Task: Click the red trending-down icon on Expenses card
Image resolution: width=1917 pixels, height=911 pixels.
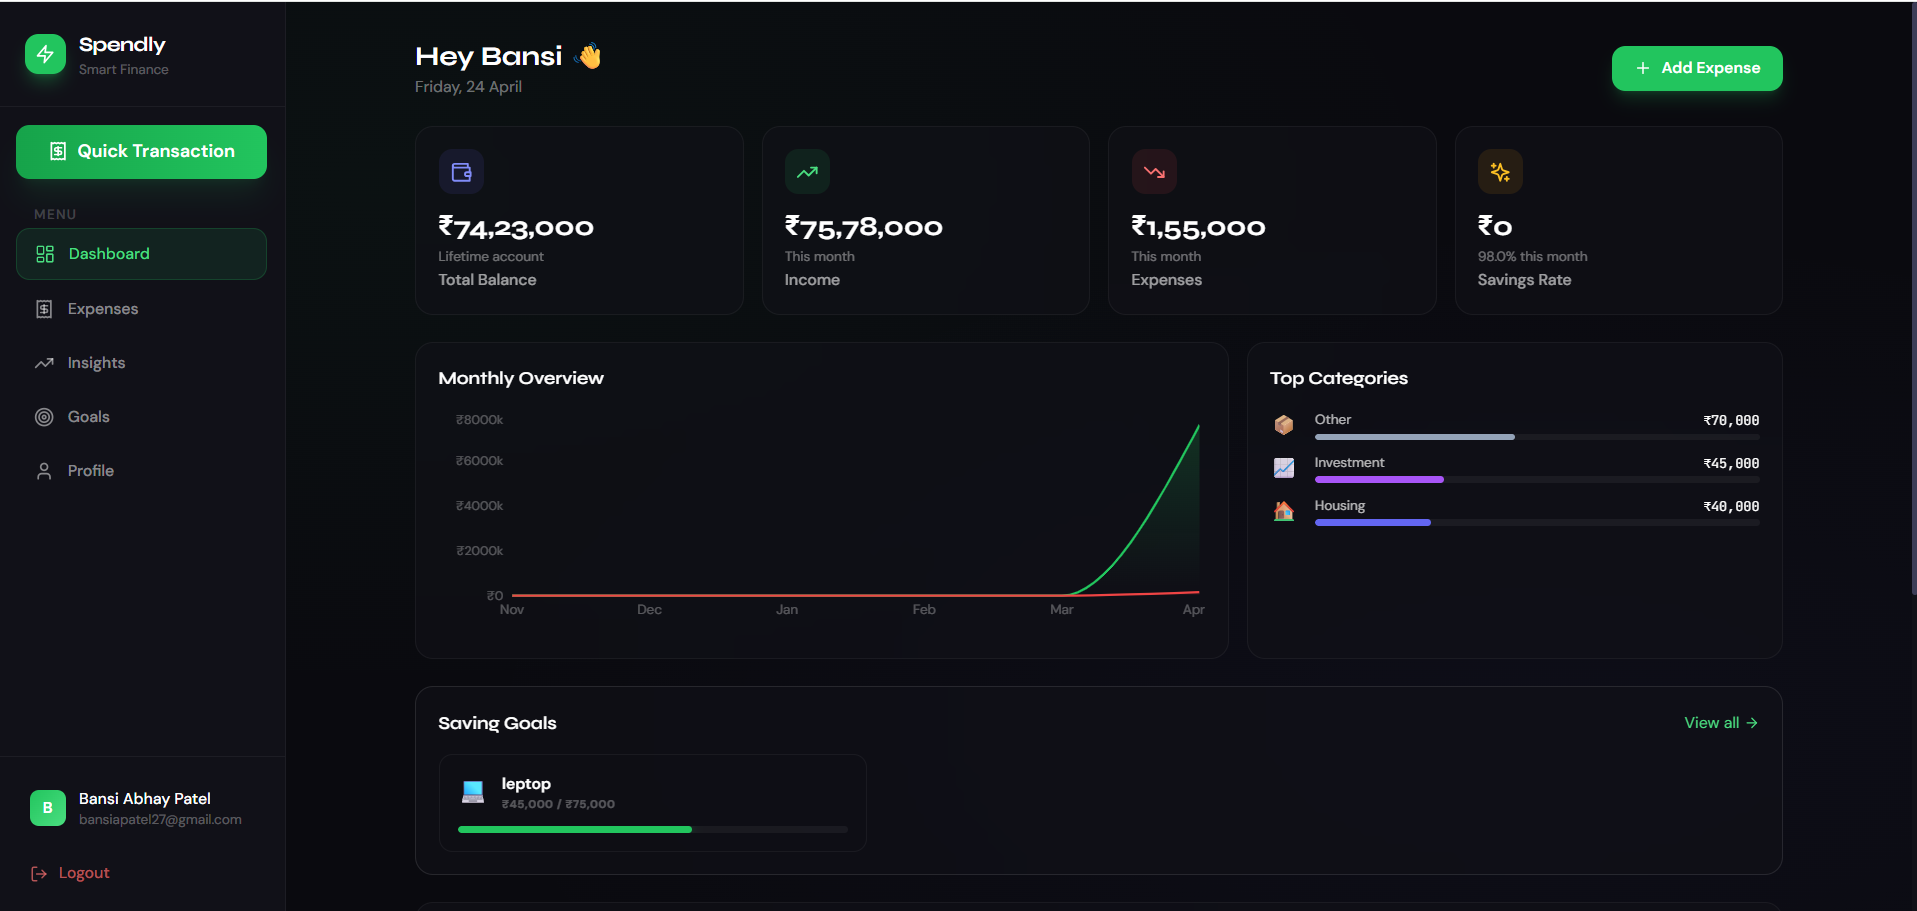Action: tap(1153, 171)
